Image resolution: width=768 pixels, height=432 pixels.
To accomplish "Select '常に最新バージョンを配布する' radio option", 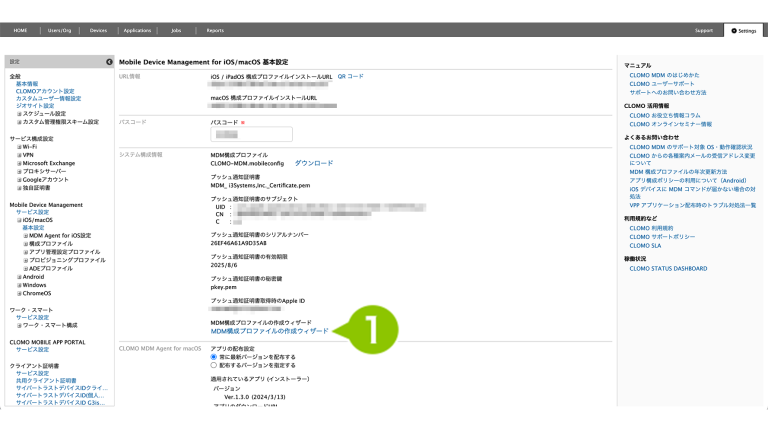I will 214,356.
